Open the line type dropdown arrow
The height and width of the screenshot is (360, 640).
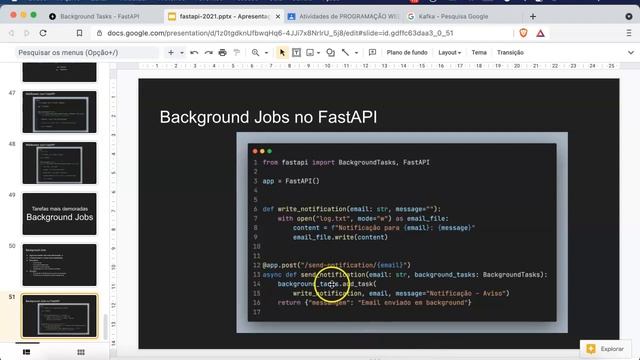[x=356, y=53]
